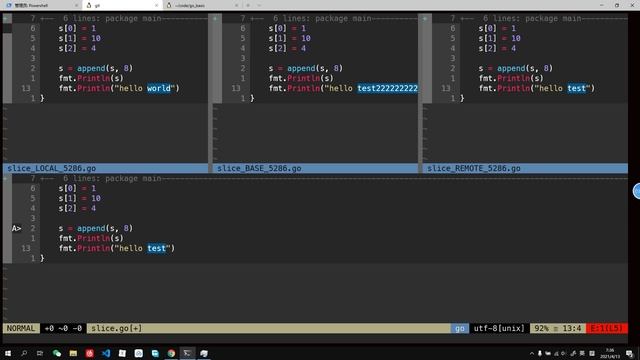Click highlighted word "world" in LOCAL pane
Image resolution: width=640 pixels, height=360 pixels.
click(159, 88)
